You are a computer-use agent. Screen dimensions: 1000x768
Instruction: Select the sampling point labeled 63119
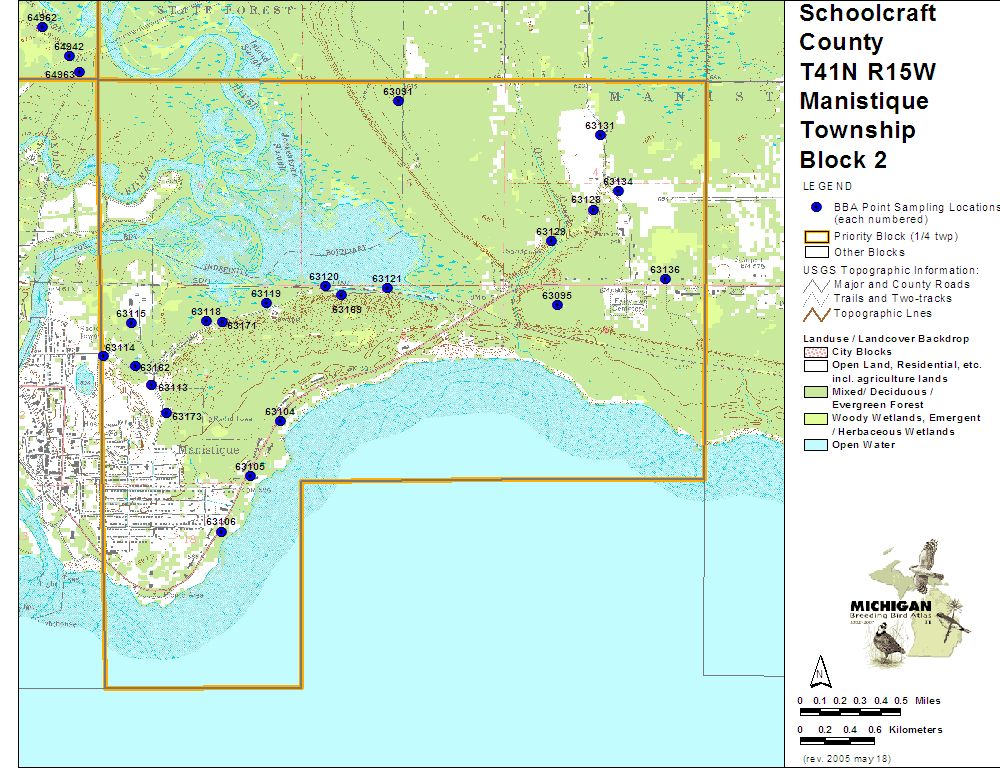pyautogui.click(x=265, y=303)
